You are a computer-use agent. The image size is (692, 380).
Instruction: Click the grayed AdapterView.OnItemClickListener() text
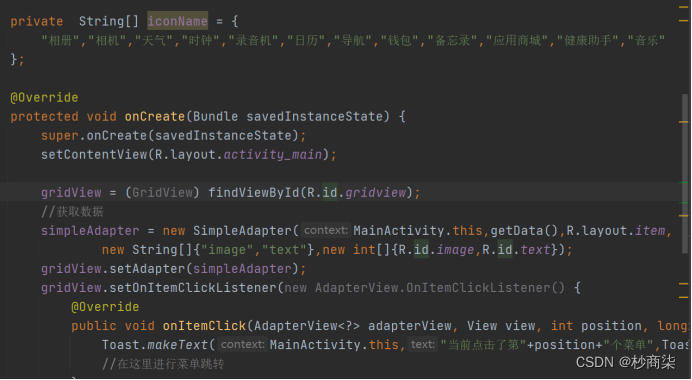point(440,288)
